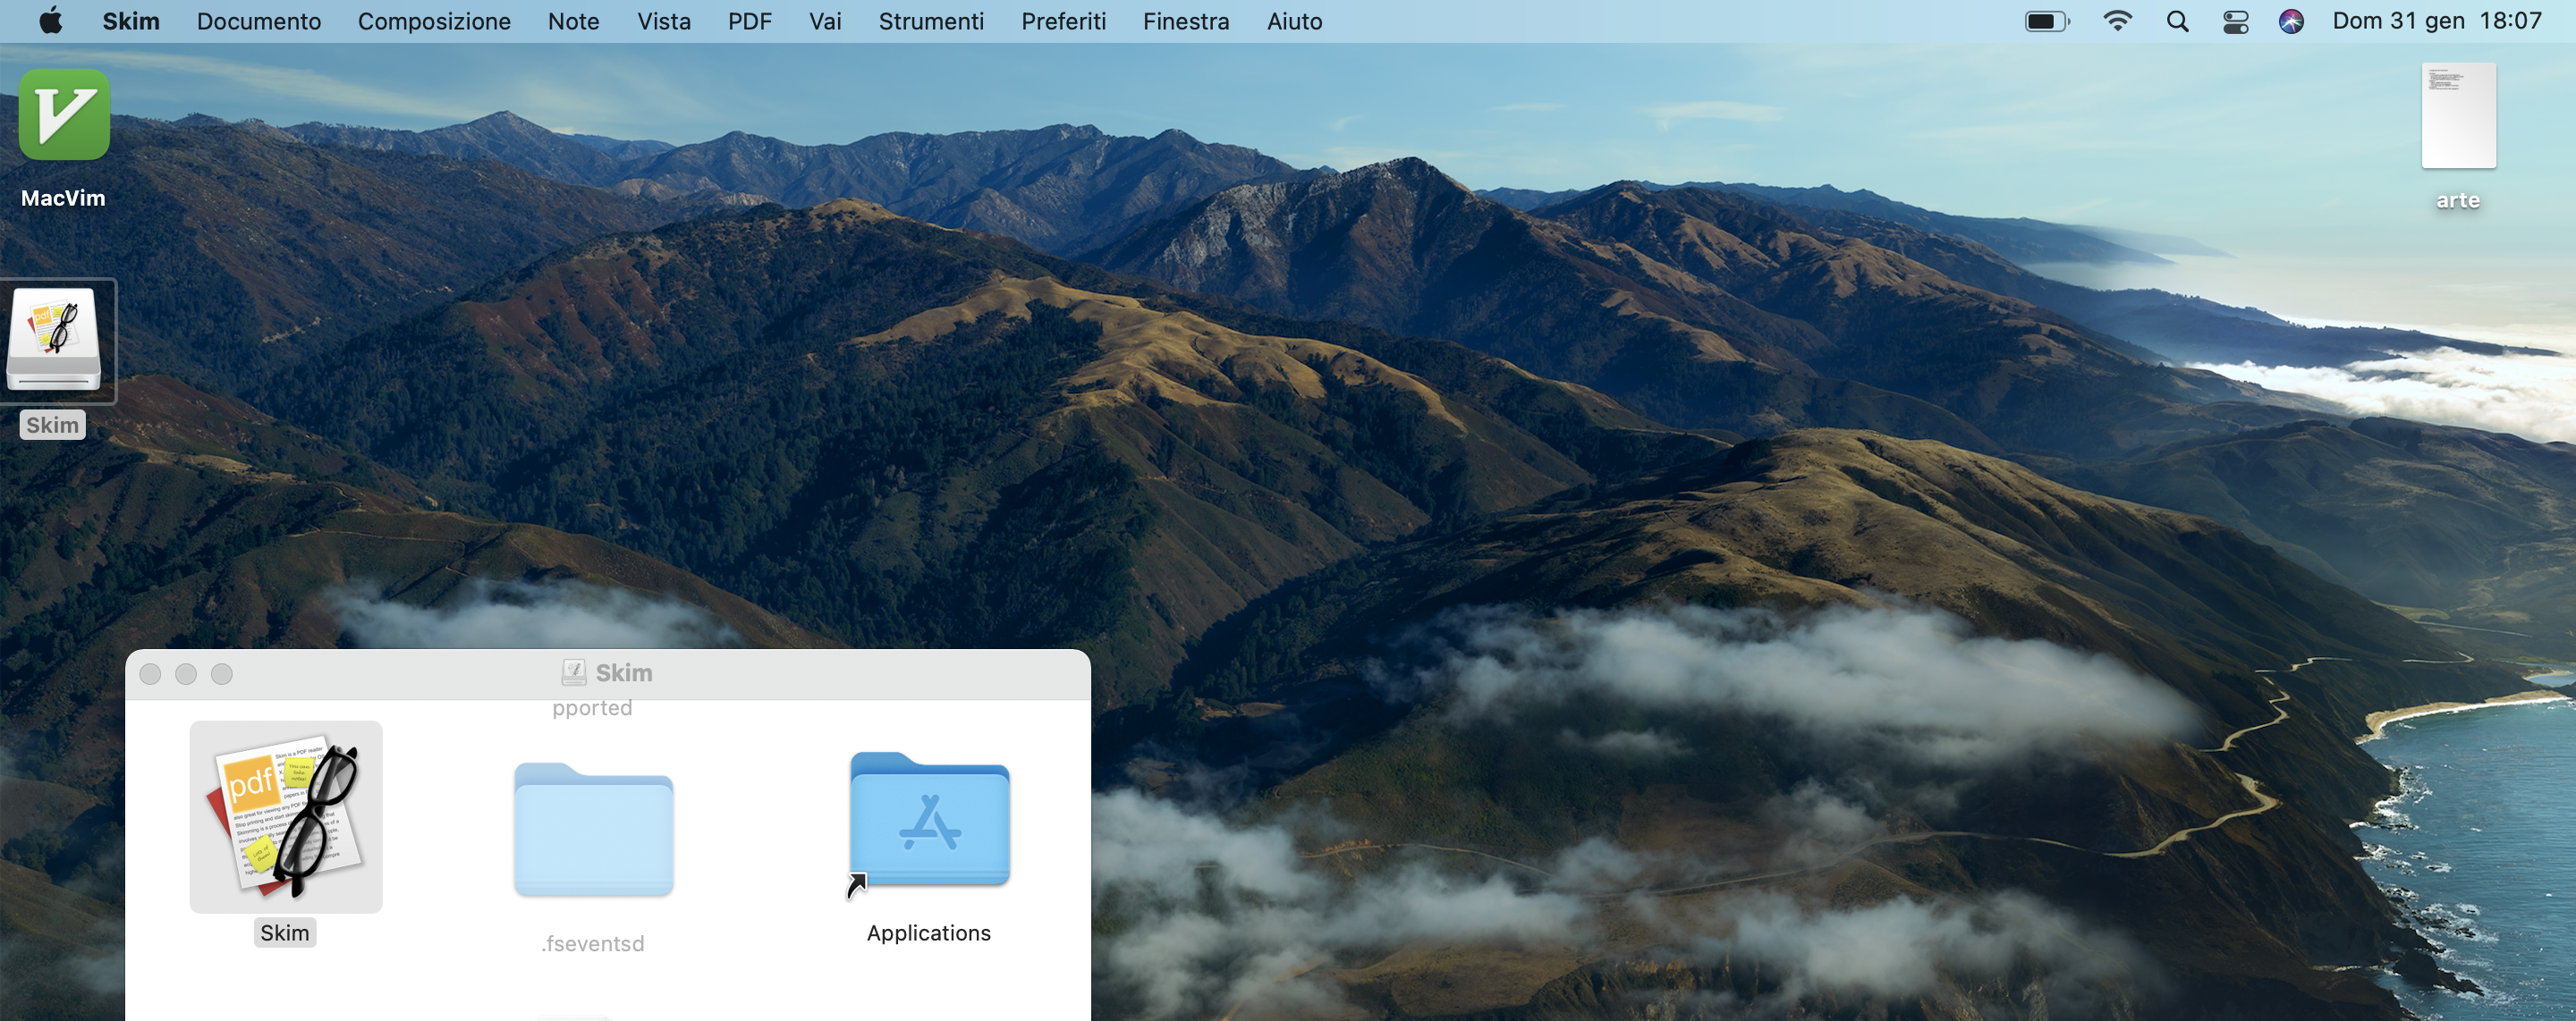The width and height of the screenshot is (2576, 1021).
Task: Select the Skim disk image on the desktop
Action: (x=55, y=340)
